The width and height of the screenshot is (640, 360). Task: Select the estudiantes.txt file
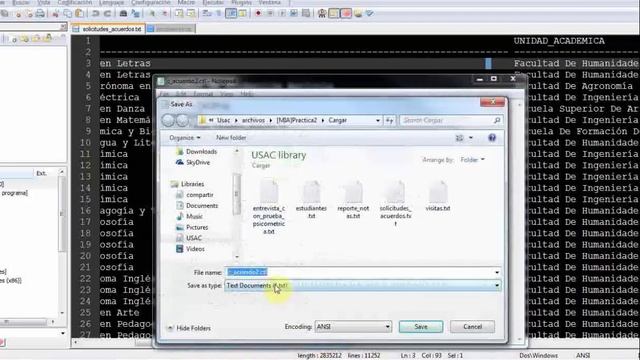[311, 200]
